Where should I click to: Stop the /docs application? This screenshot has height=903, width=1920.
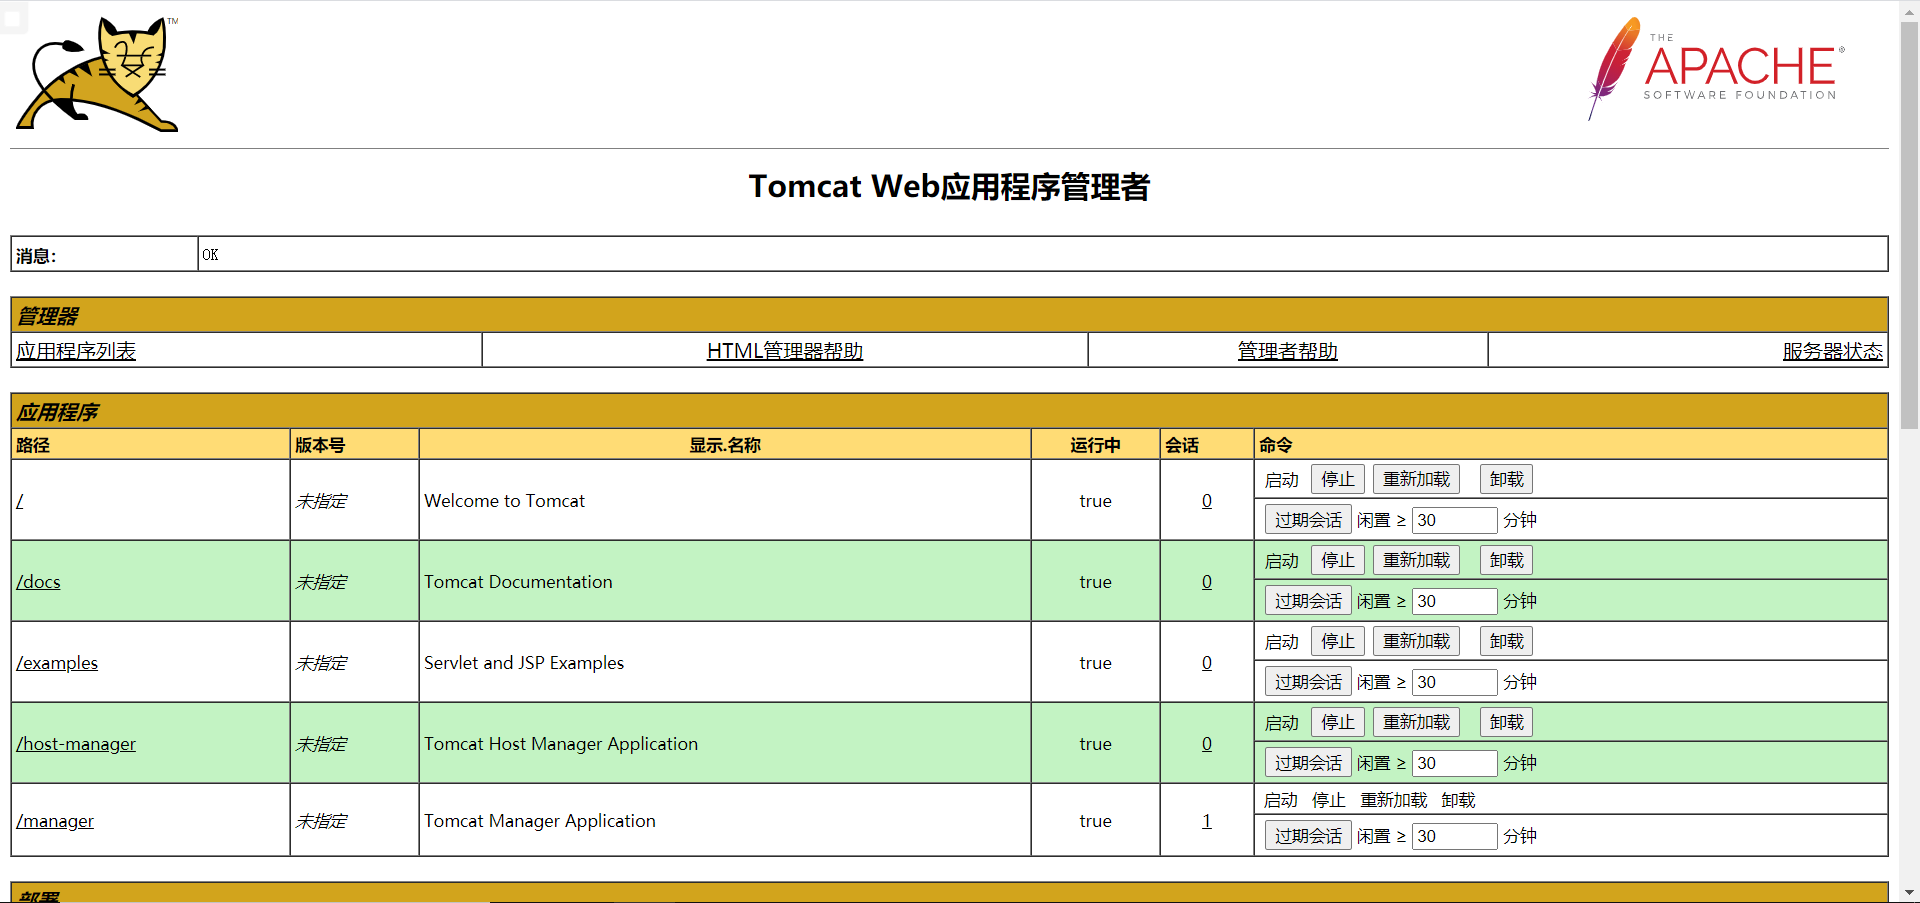pyautogui.click(x=1338, y=561)
